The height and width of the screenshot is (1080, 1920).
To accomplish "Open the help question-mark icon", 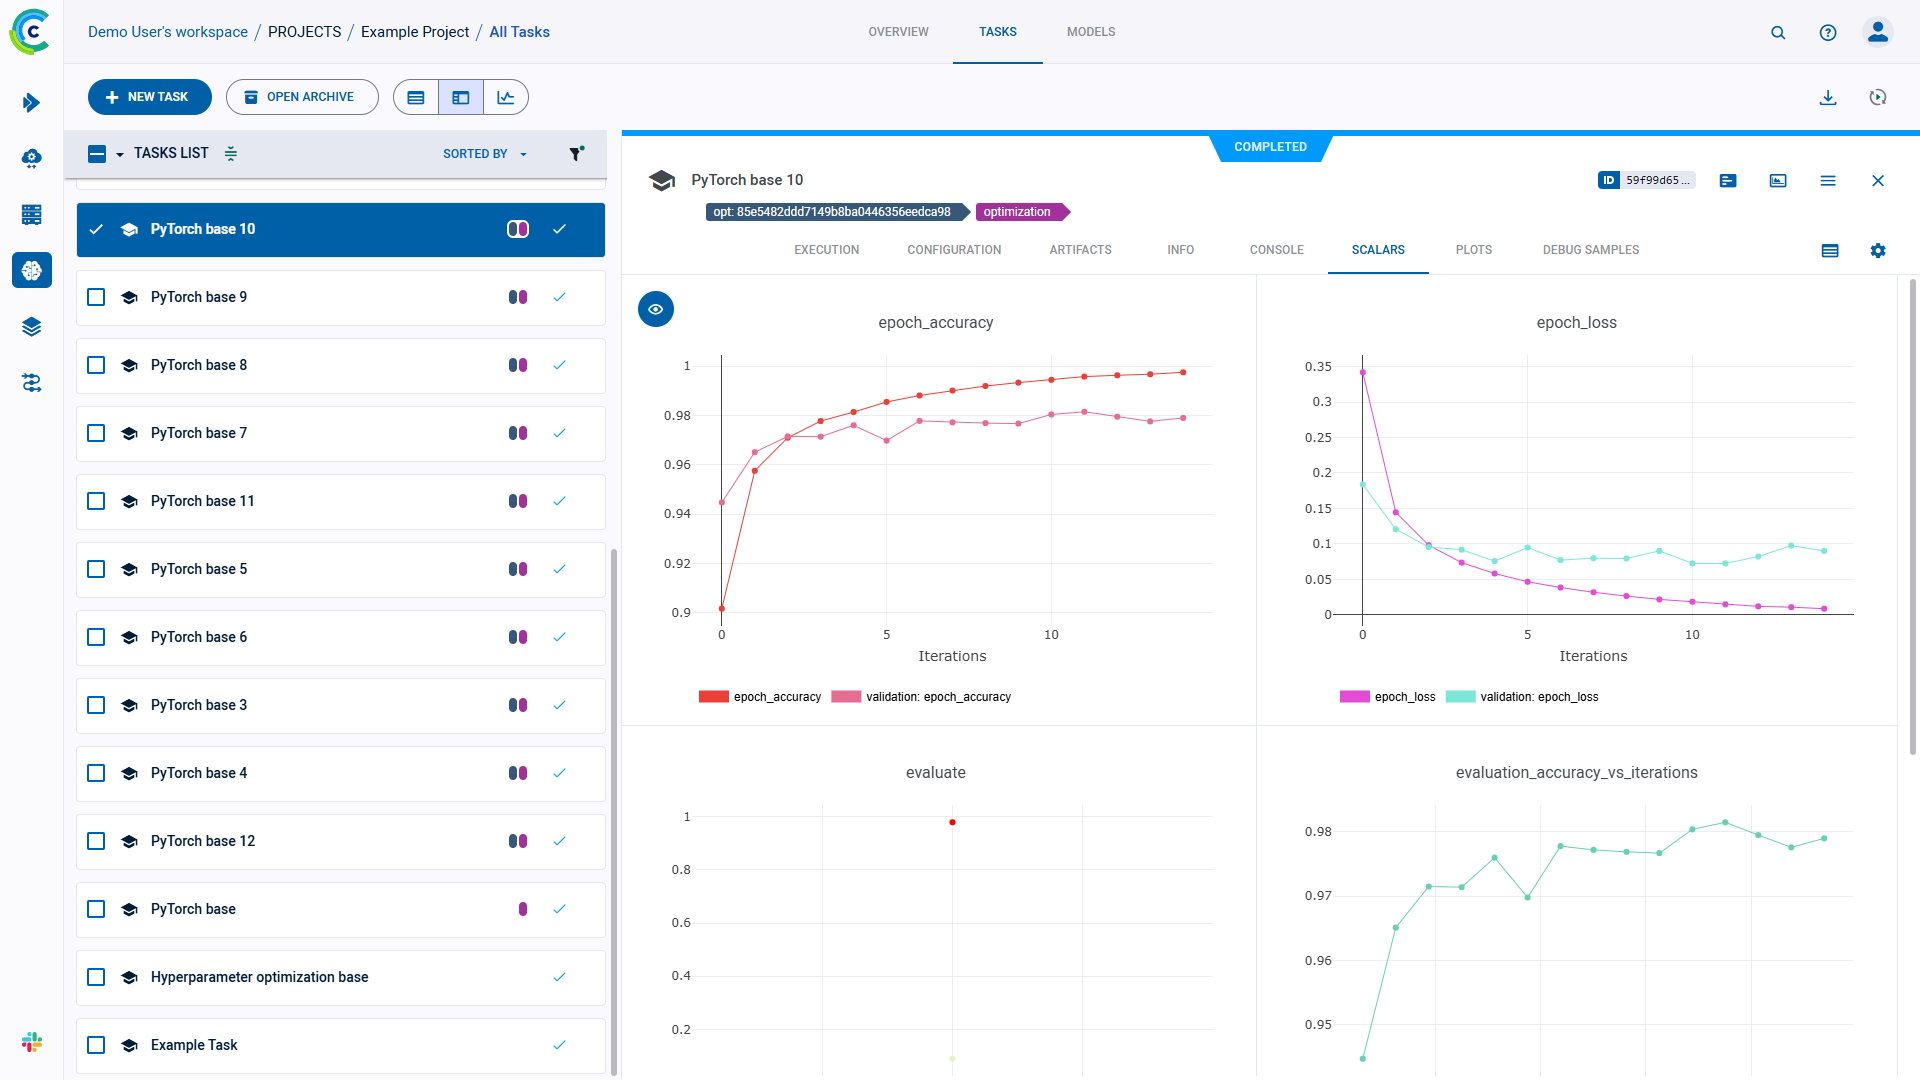I will pos(1828,32).
